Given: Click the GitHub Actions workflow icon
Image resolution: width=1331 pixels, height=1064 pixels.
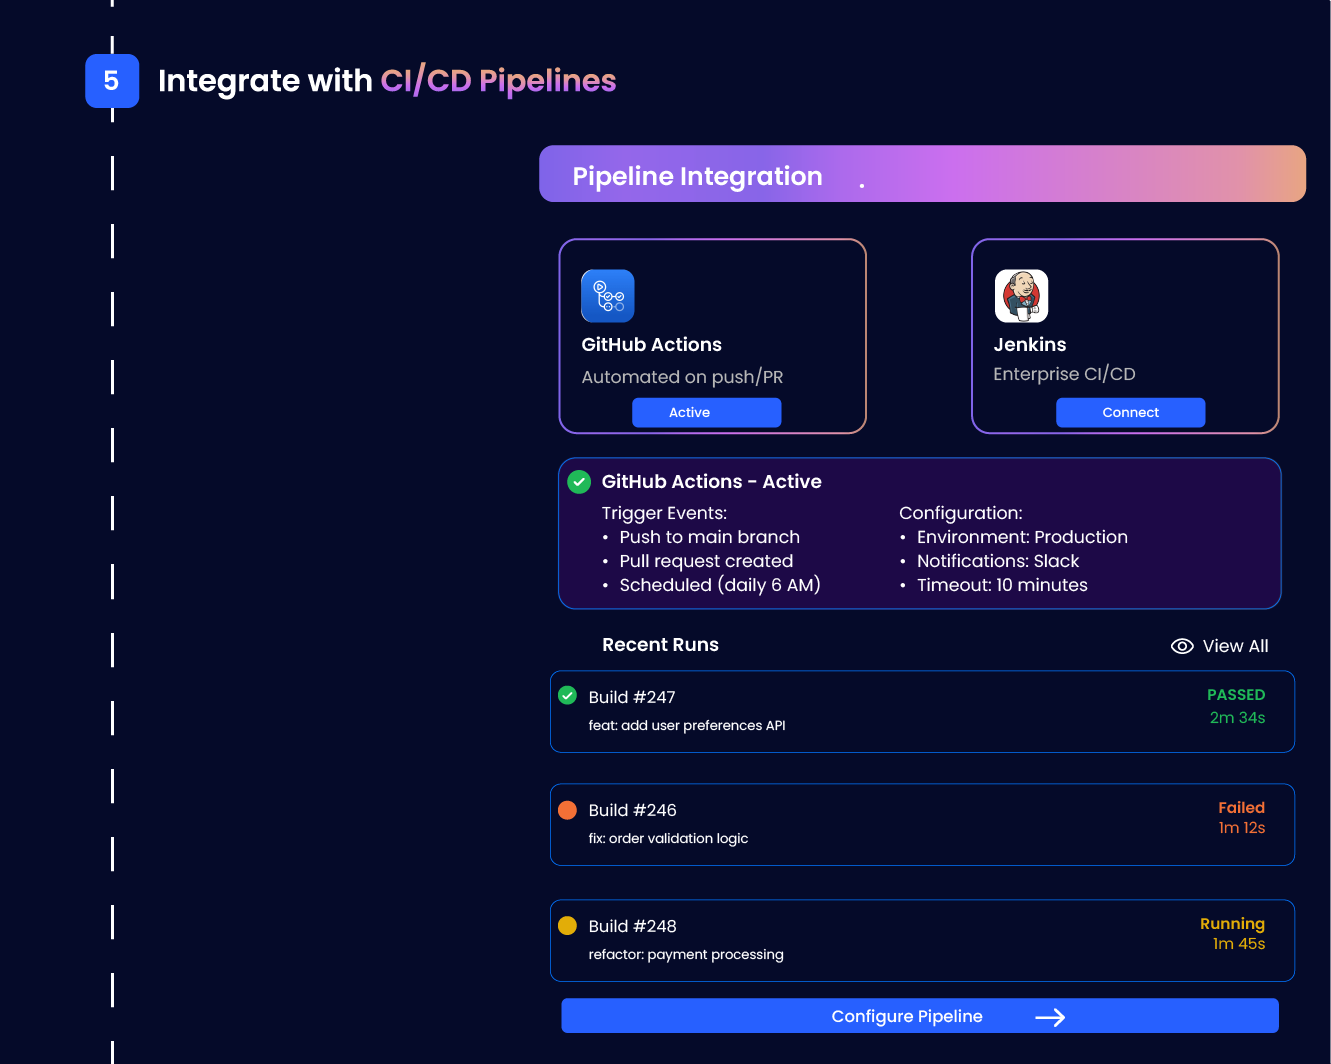Looking at the screenshot, I should [608, 296].
